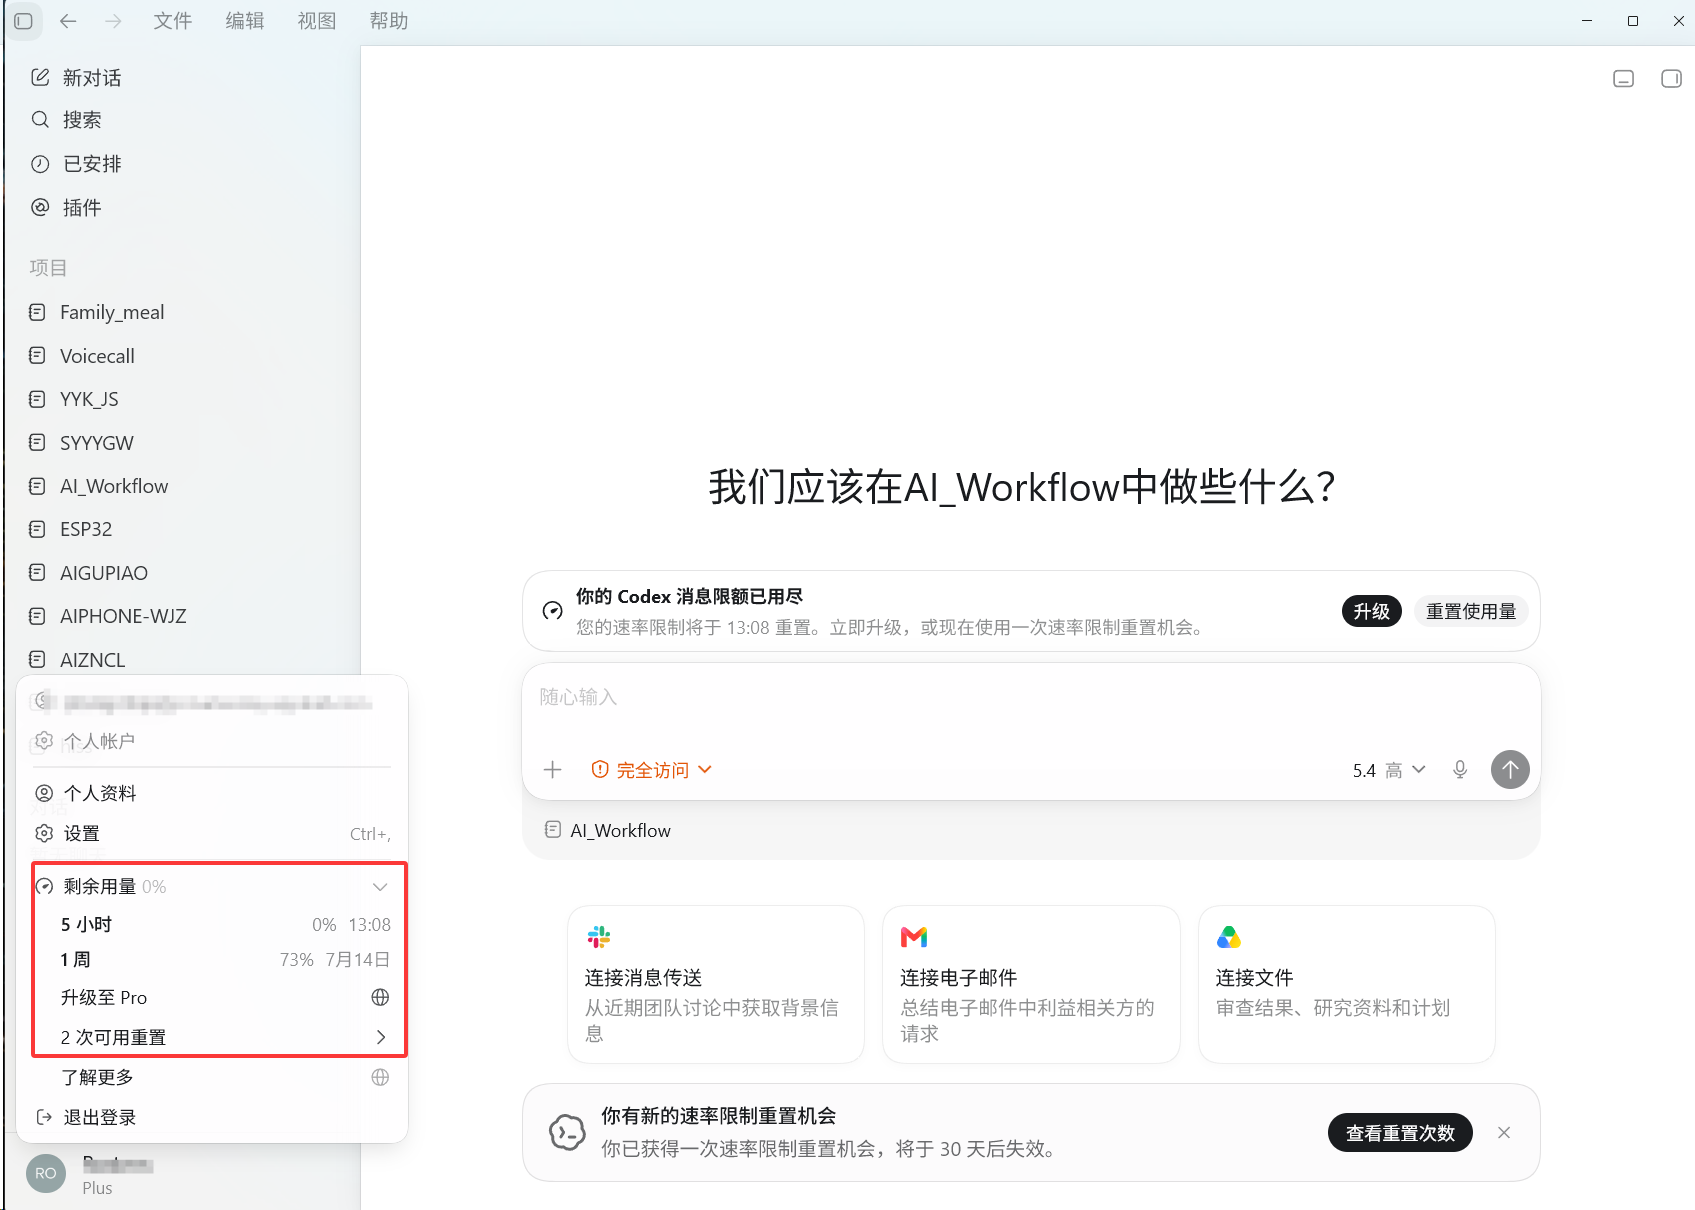
Task: Click the microphone voice input icon
Action: click(1460, 769)
